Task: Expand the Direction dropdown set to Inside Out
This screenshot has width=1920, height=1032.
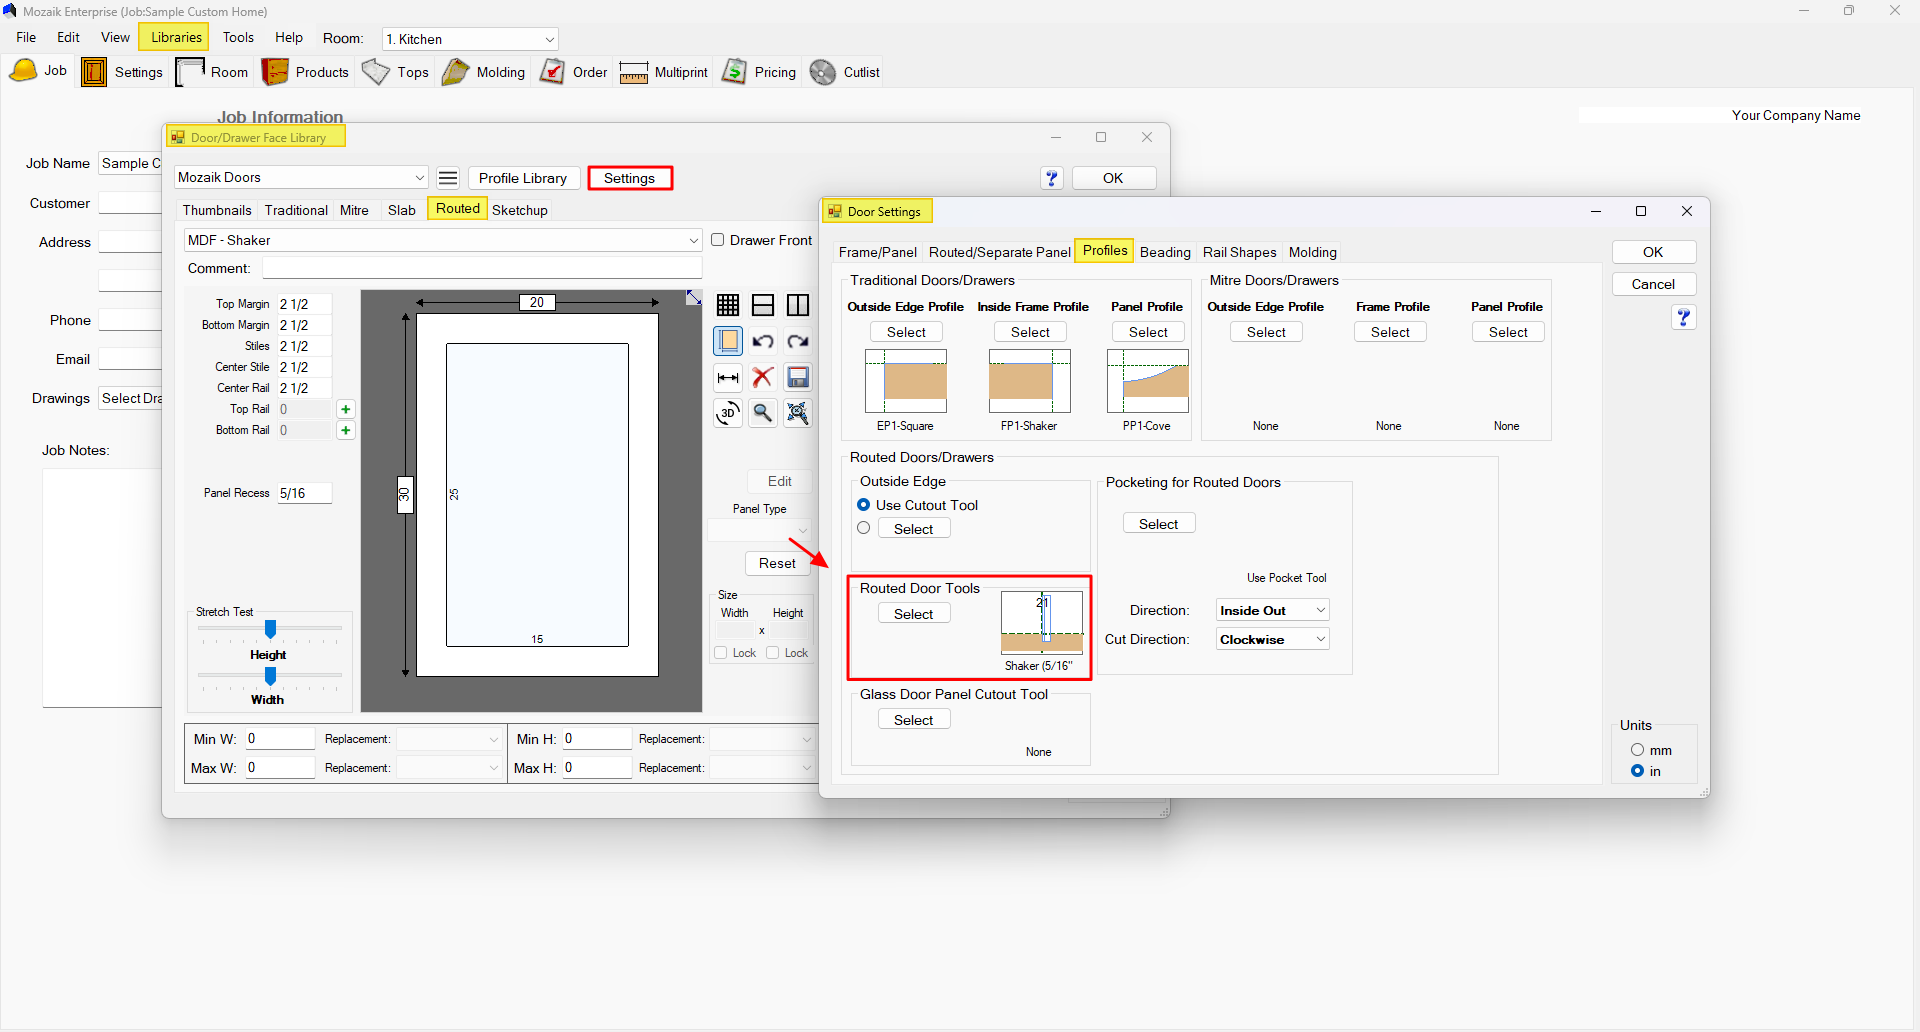Action: coord(1272,610)
